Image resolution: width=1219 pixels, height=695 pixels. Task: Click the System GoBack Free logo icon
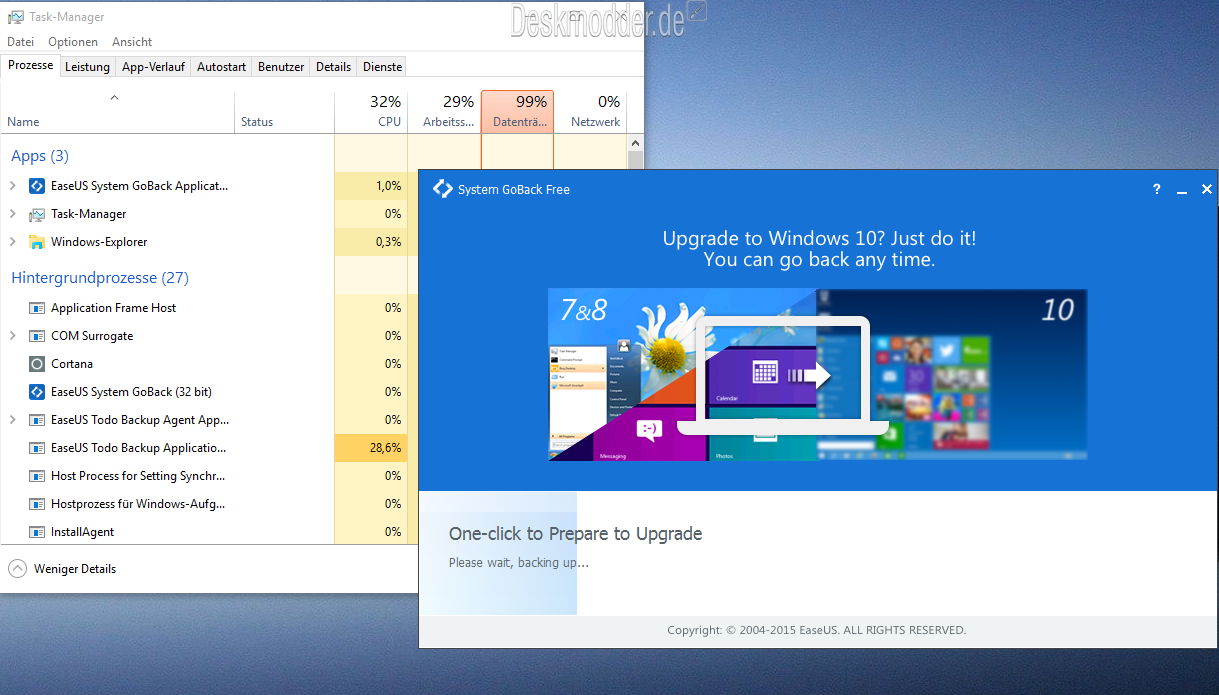(442, 189)
